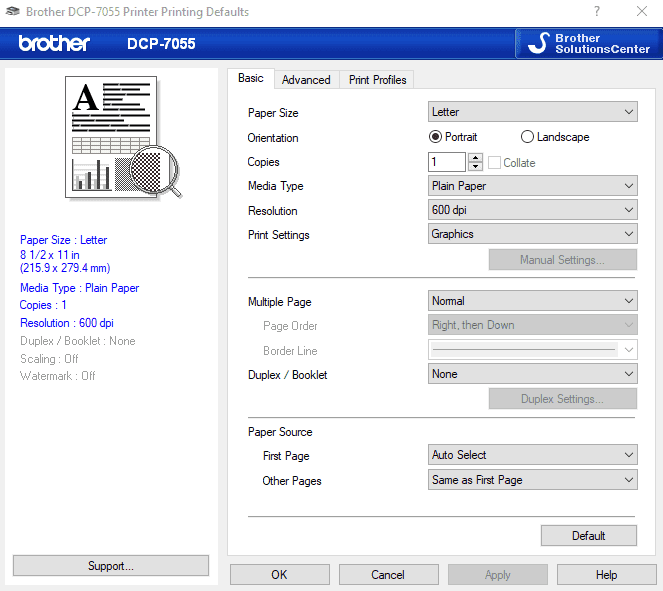
Task: Open the Resolution dropdown
Action: pos(533,210)
